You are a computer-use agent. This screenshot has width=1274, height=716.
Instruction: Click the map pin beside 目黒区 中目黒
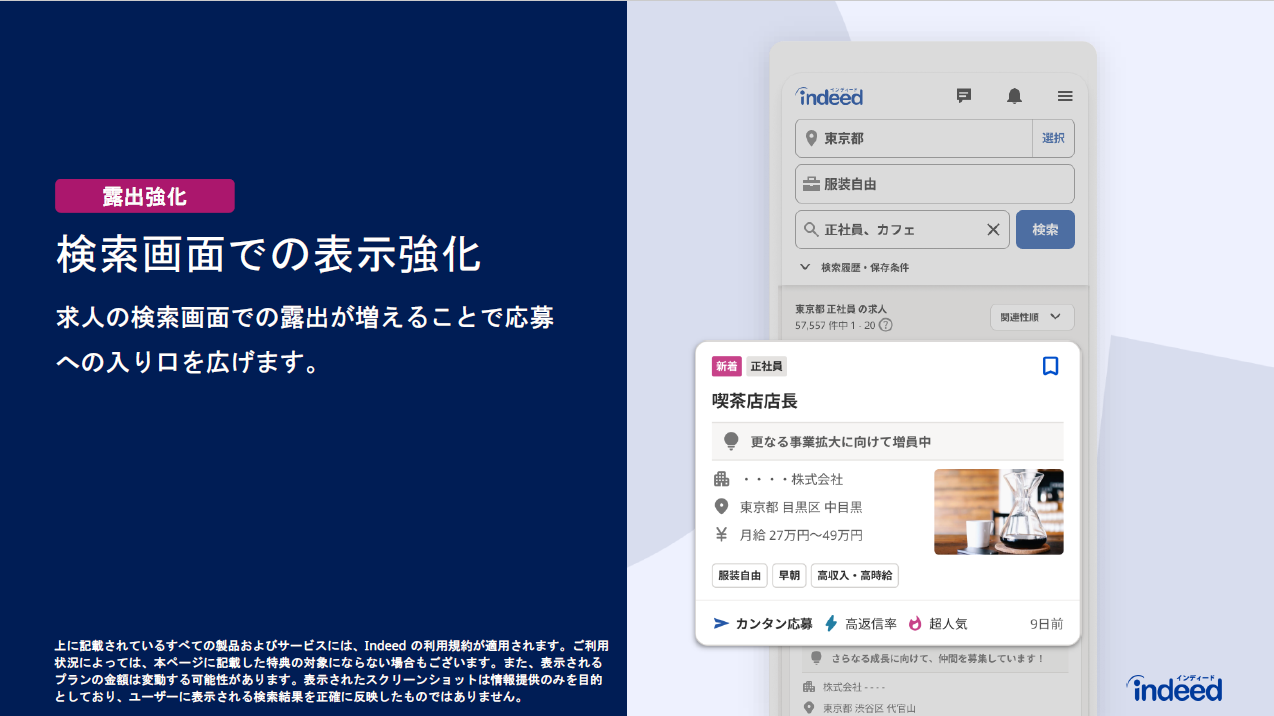coord(721,507)
